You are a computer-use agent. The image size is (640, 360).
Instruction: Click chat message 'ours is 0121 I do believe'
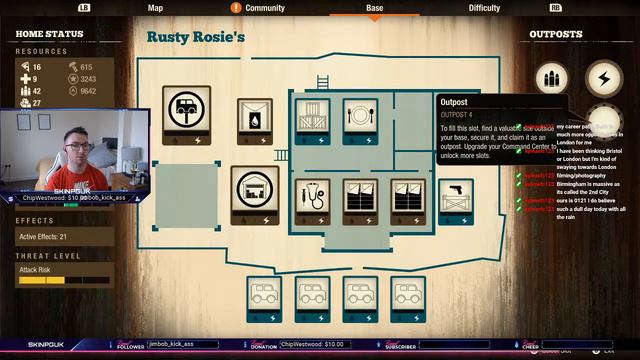pos(585,200)
